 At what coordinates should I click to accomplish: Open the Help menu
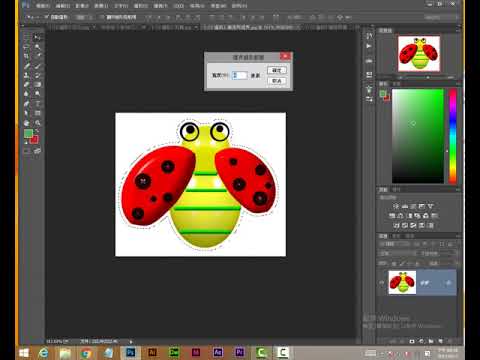239,6
